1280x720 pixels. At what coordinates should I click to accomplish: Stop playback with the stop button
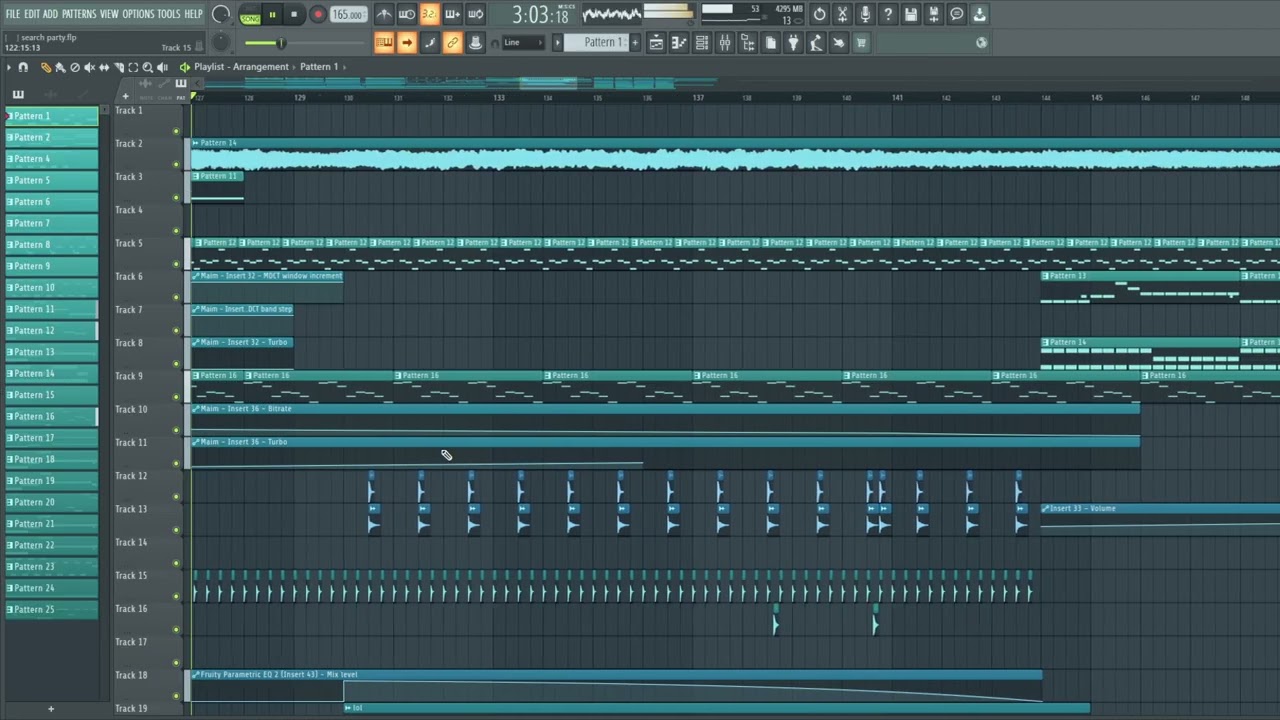pos(294,15)
